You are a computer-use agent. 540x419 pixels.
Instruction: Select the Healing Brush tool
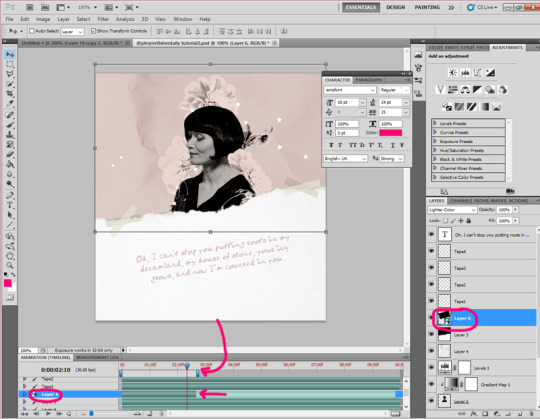10,115
